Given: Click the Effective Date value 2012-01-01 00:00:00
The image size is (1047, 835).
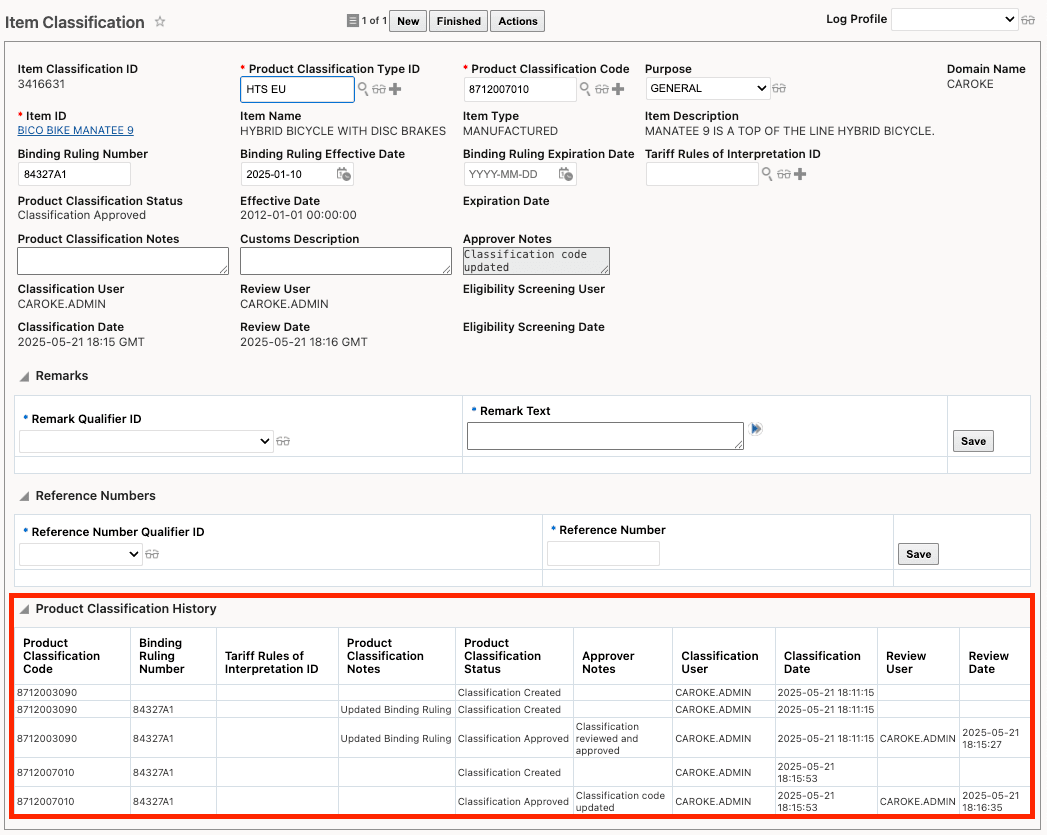Looking at the screenshot, I should point(298,215).
